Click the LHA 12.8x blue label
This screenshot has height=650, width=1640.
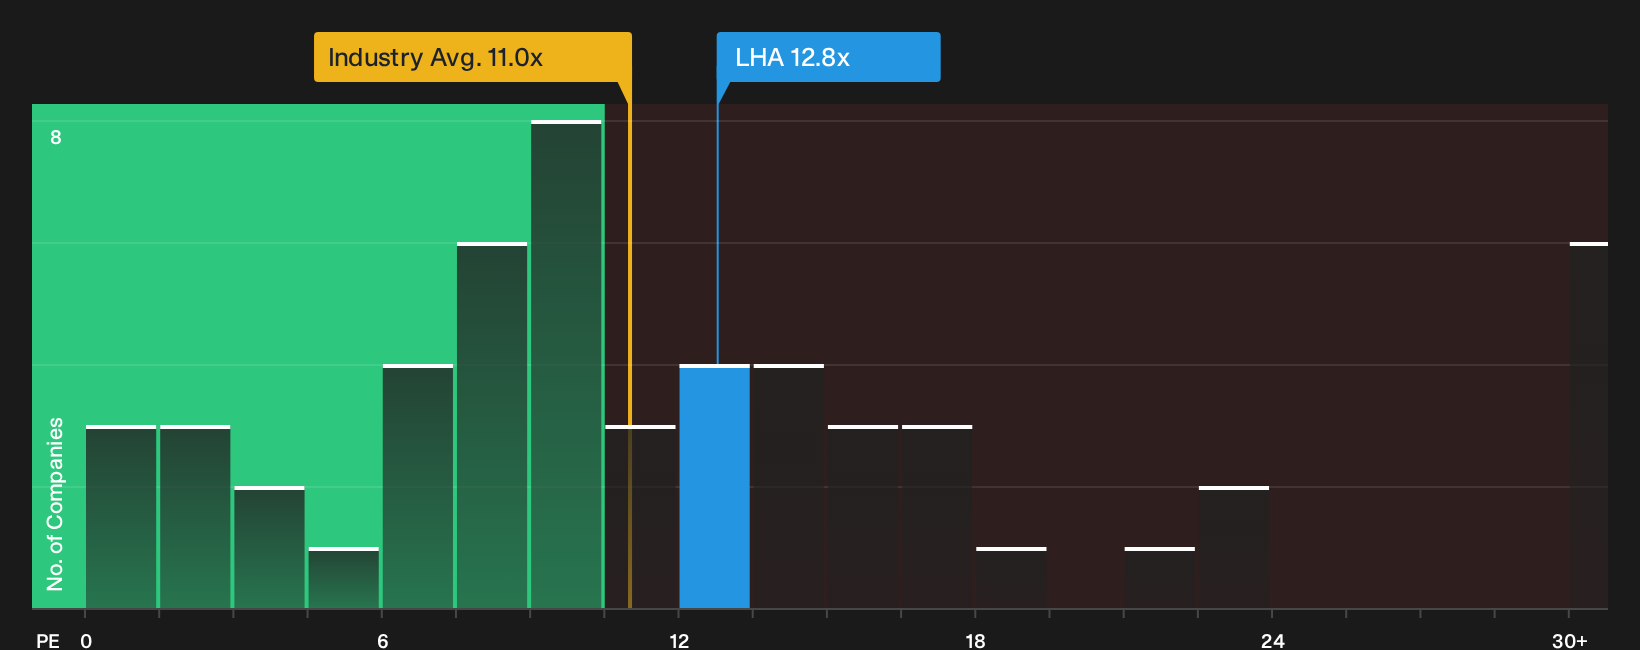pos(828,57)
